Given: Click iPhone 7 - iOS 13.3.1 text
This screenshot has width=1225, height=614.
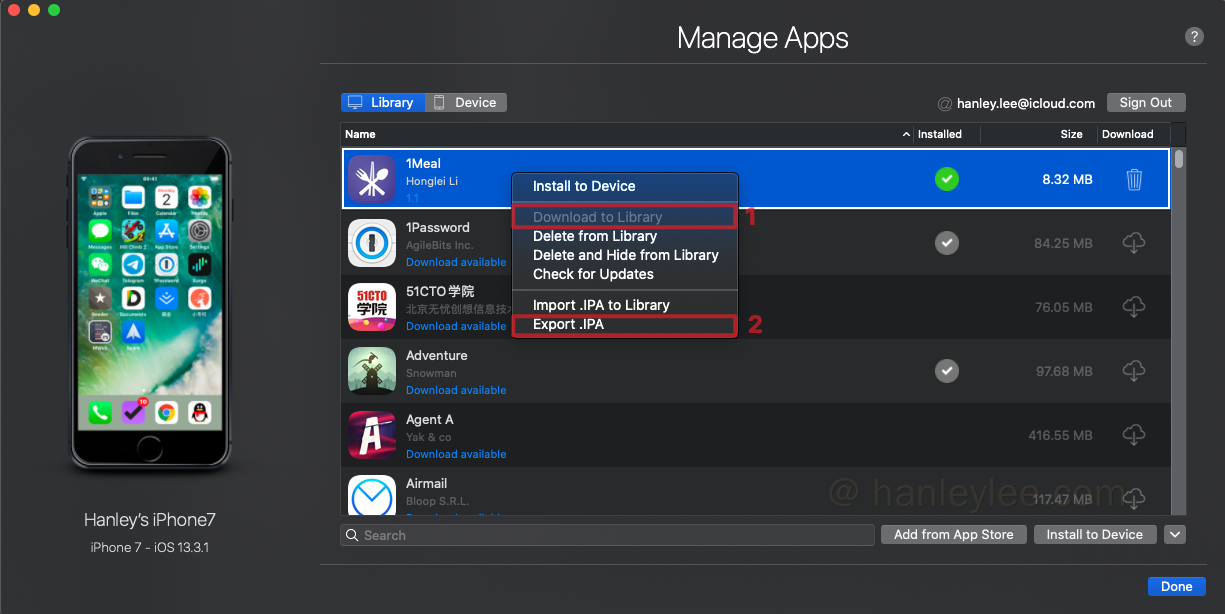Looking at the screenshot, I should tap(150, 547).
